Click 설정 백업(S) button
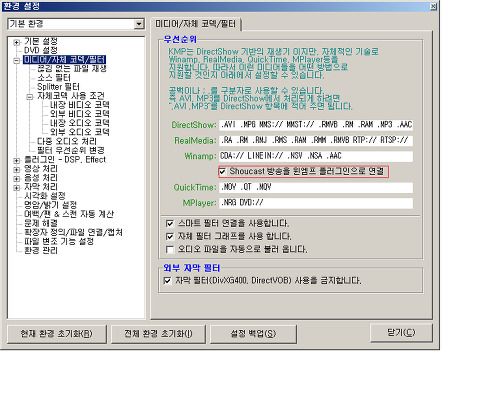This screenshot has height=399, width=500. coord(253,334)
